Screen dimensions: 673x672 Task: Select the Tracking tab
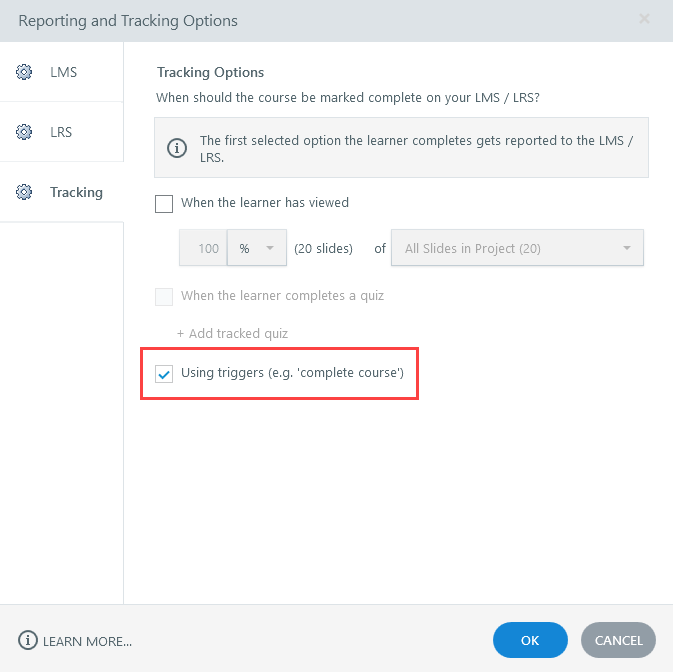coord(76,192)
